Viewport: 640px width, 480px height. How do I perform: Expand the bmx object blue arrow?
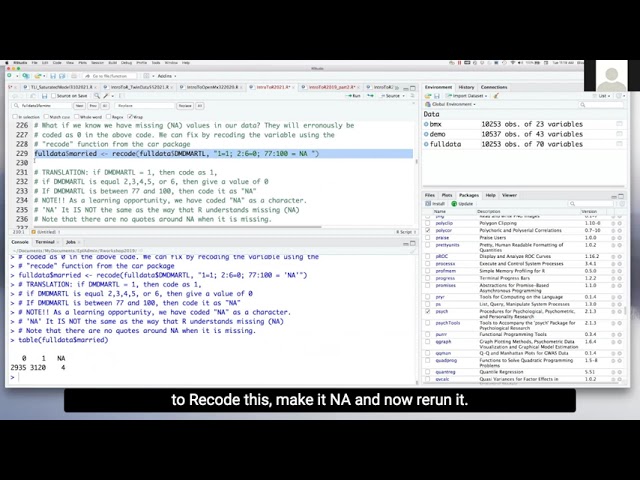pyautogui.click(x=426, y=124)
